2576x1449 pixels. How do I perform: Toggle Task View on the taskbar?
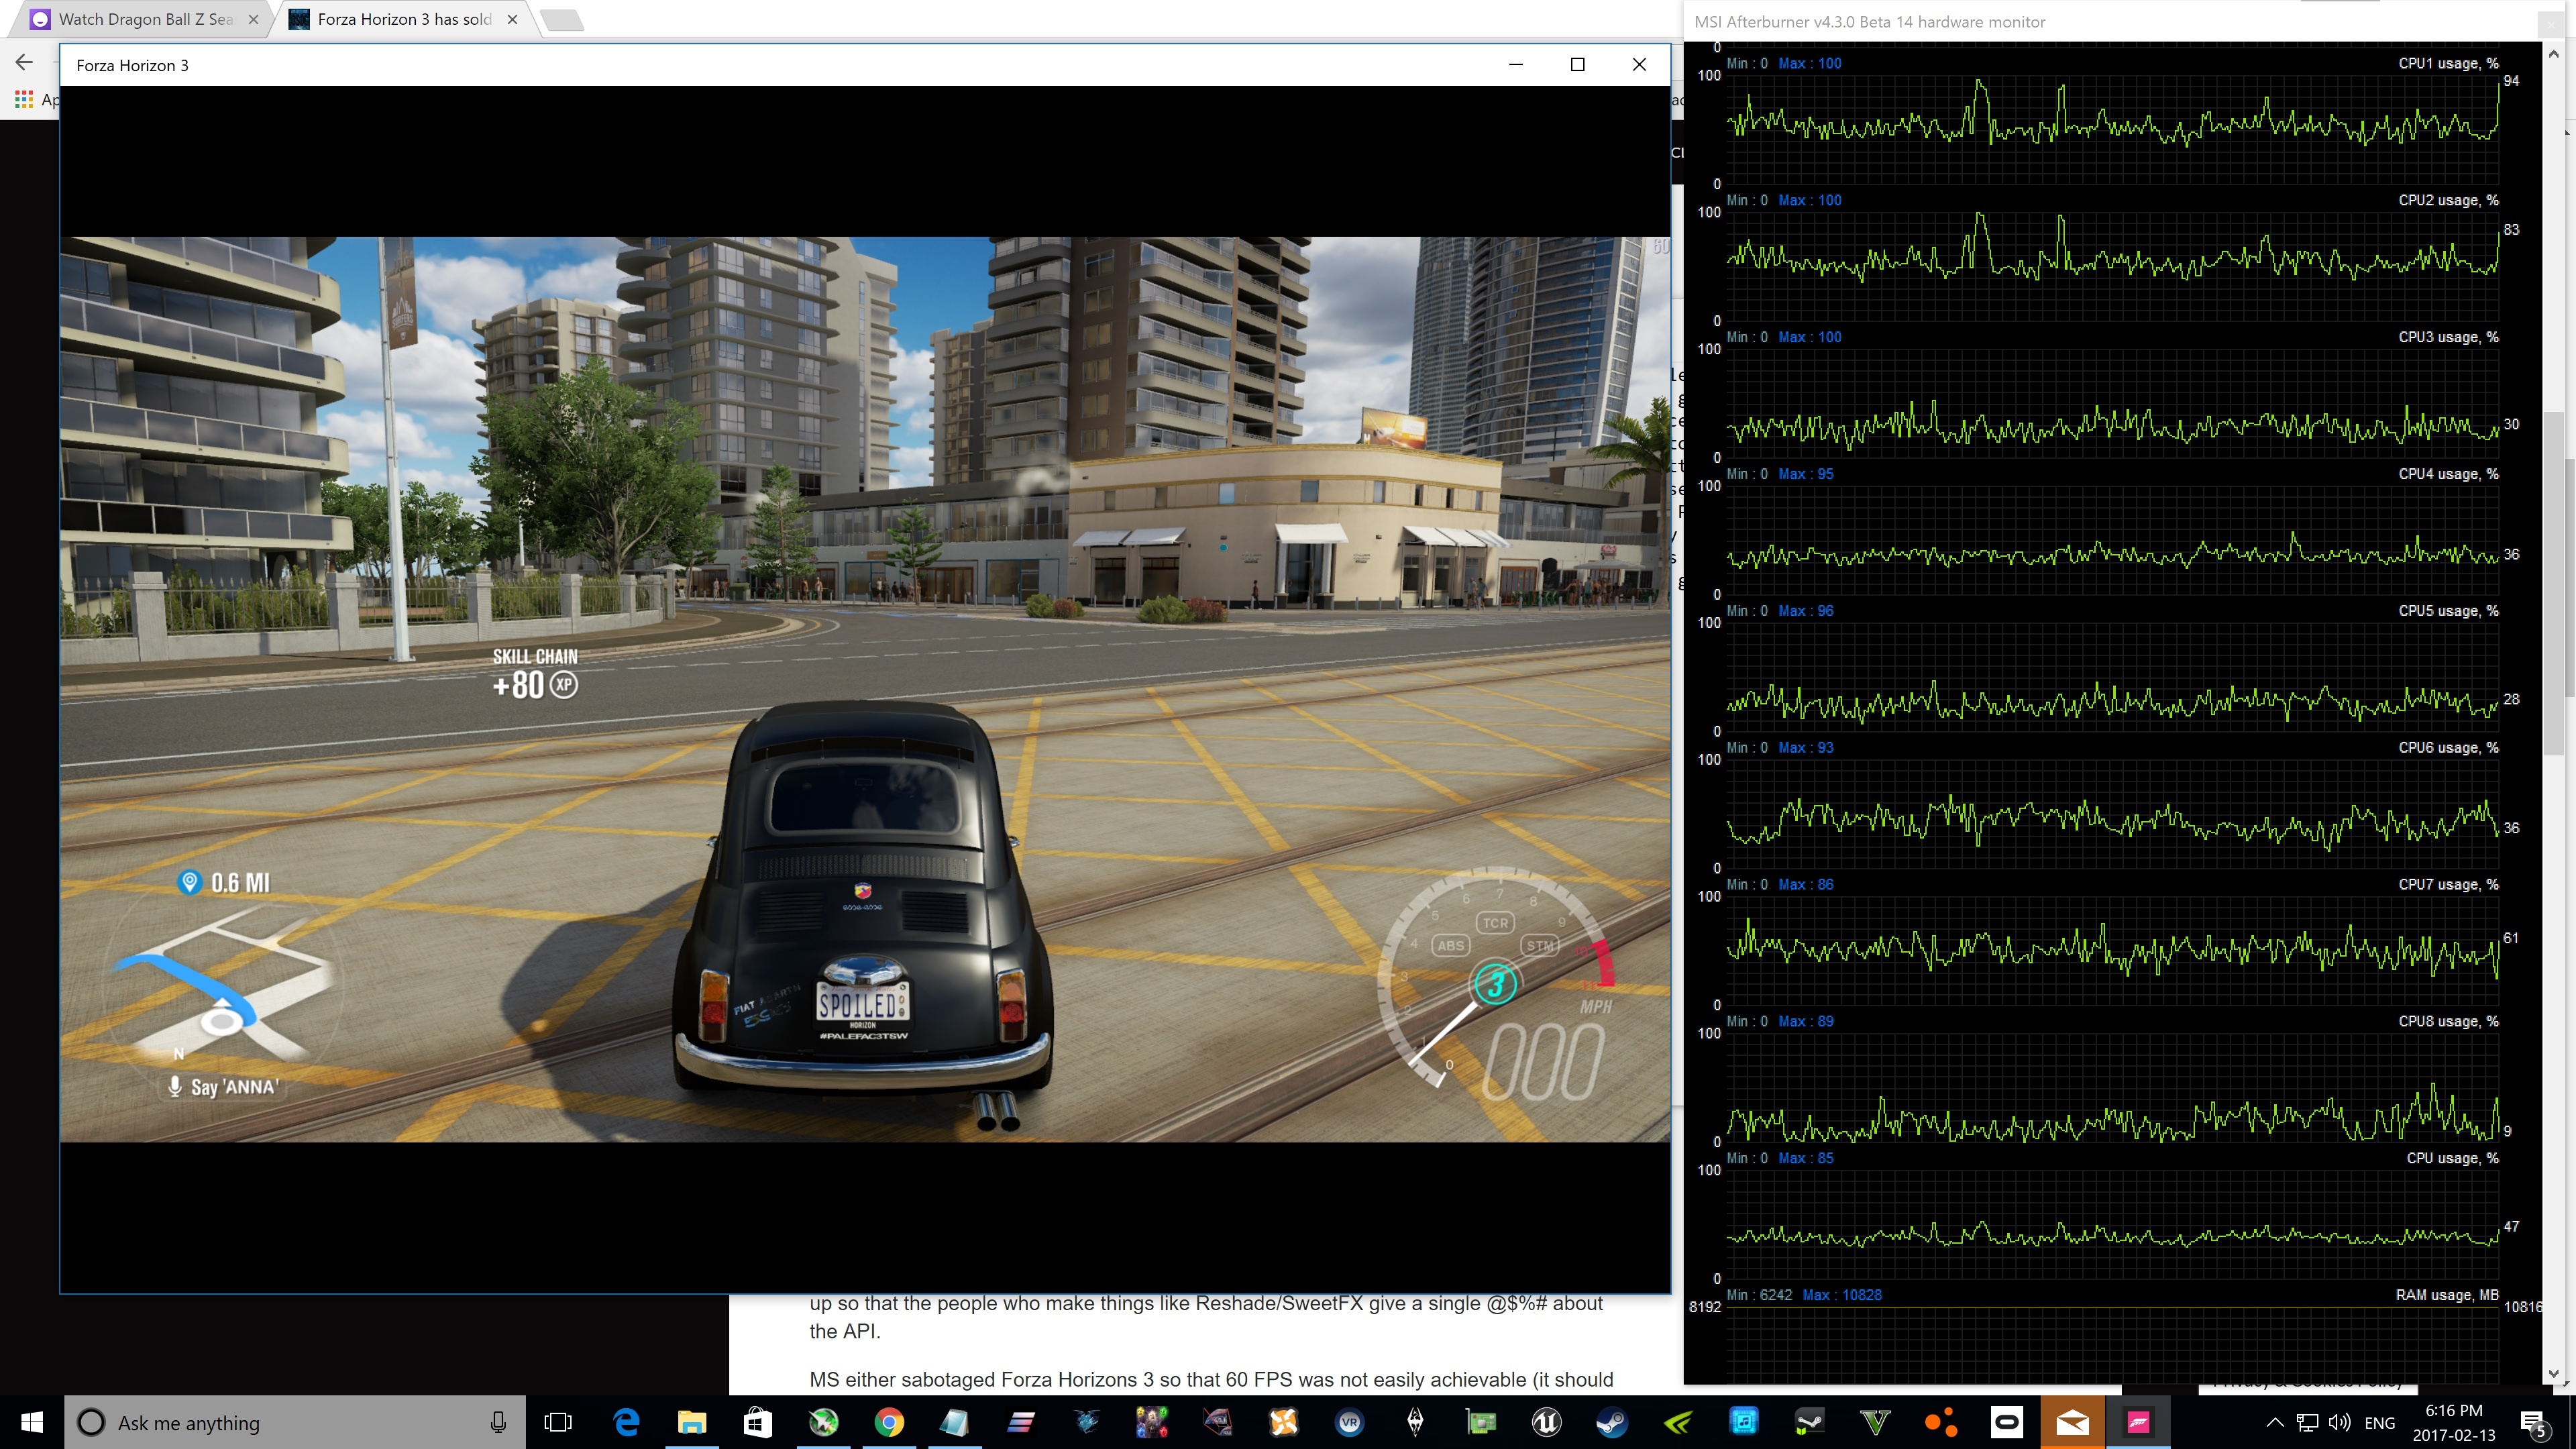click(x=558, y=1422)
